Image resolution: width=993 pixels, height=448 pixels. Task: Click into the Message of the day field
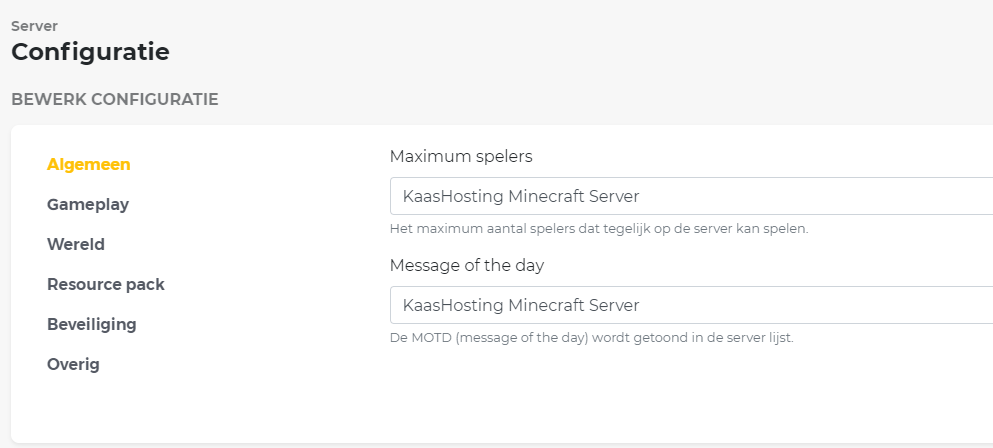coord(690,305)
